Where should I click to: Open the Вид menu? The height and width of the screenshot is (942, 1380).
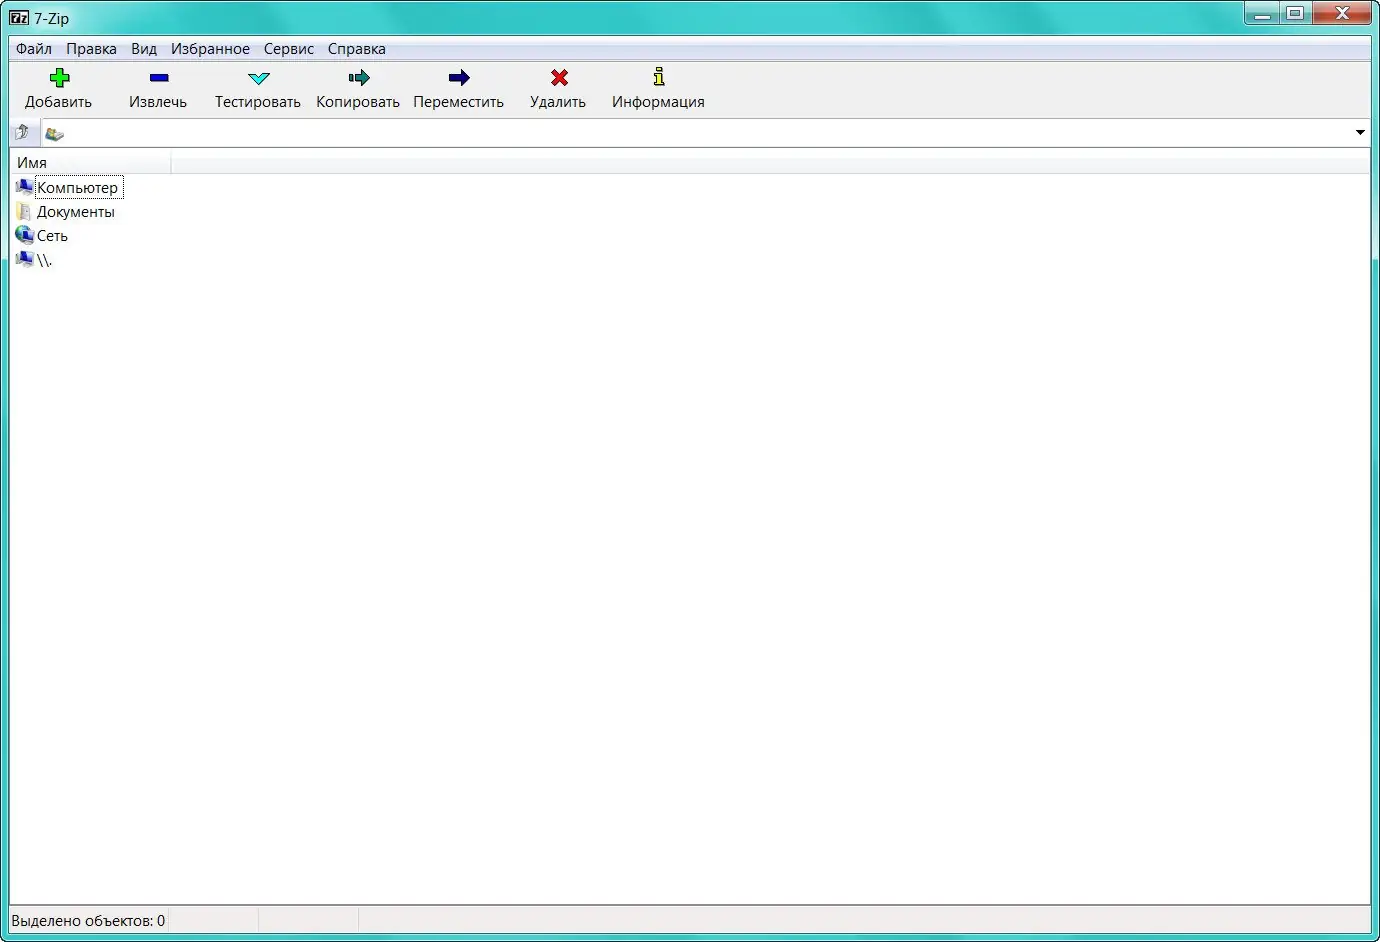pos(144,49)
